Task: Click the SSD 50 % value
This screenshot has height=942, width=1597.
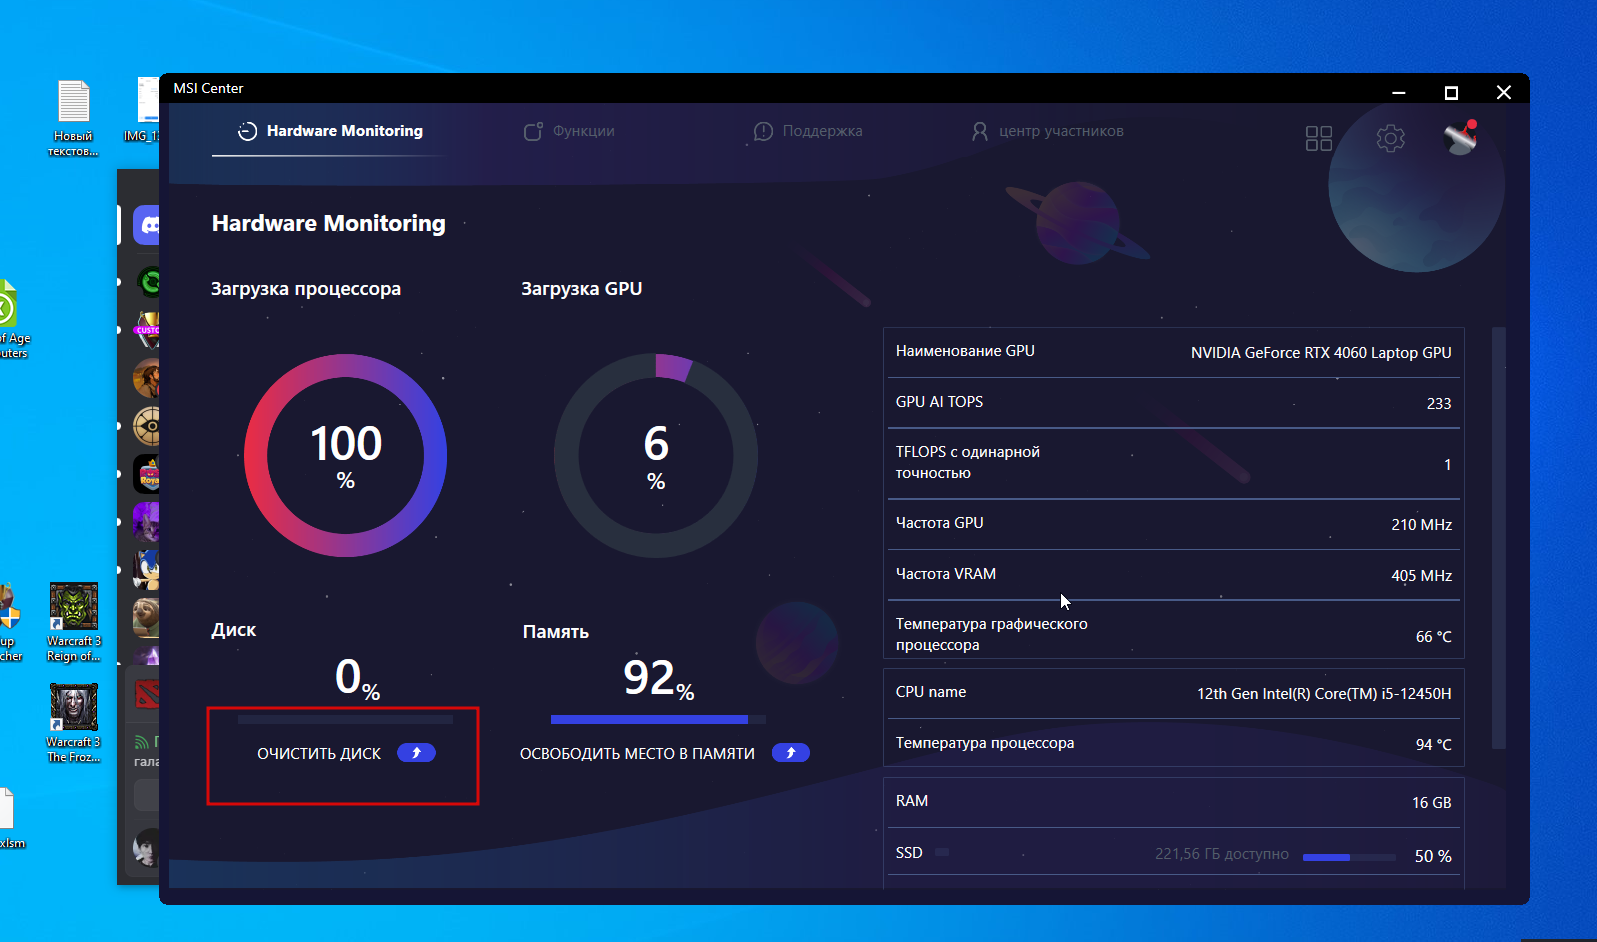Action: pyautogui.click(x=1433, y=856)
